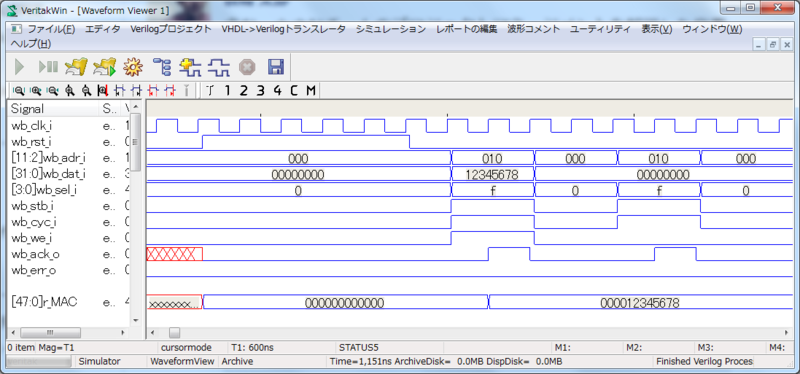Click the Simulator status bar entry
Image resolution: width=800 pixels, height=374 pixels.
[99, 361]
